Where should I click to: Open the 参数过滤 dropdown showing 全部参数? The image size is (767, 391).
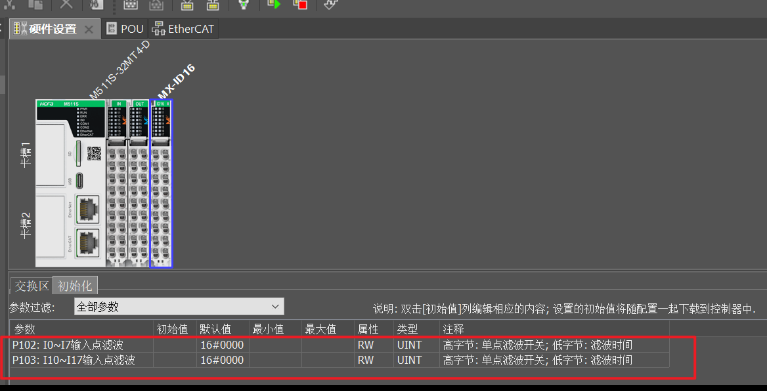point(179,307)
